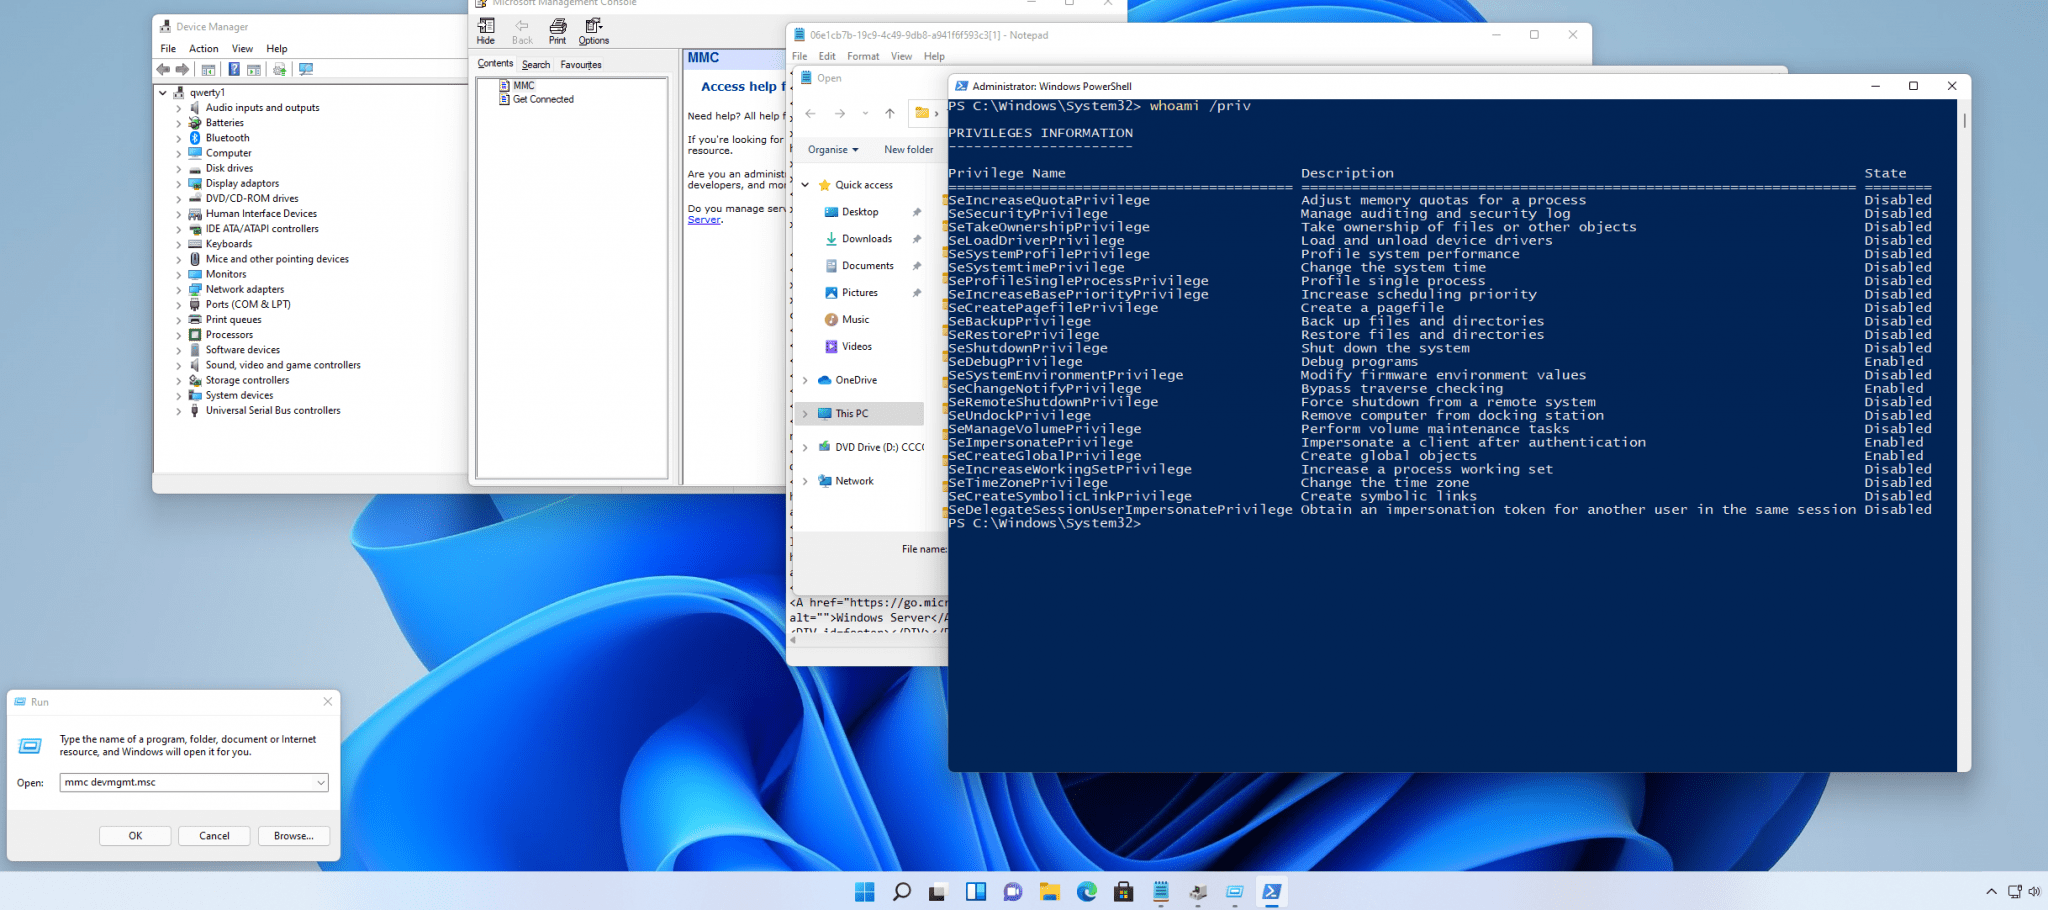Click Scan for hardware changes monitor icon
The width and height of the screenshot is (2048, 910).
click(x=306, y=70)
